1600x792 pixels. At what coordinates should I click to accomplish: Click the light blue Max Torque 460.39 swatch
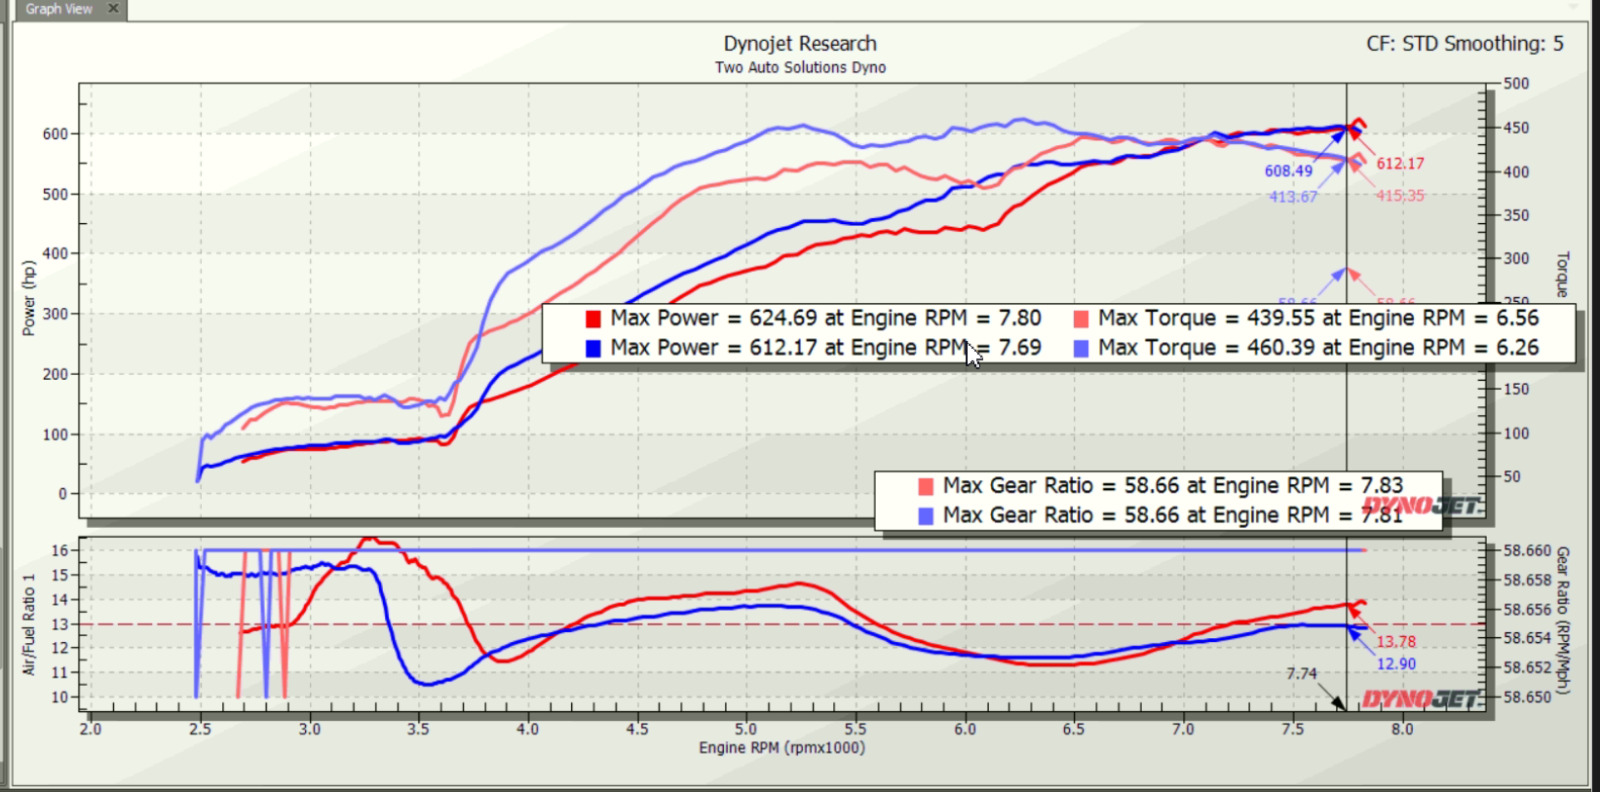click(x=1081, y=349)
